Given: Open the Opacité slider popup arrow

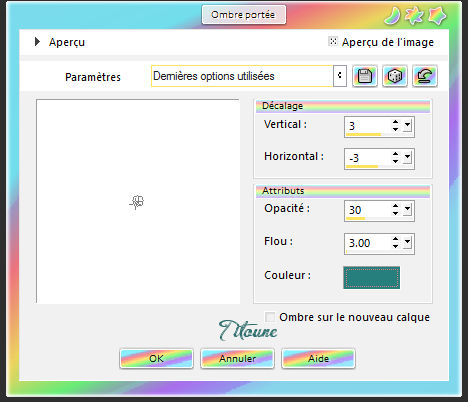Looking at the screenshot, I should coord(407,210).
